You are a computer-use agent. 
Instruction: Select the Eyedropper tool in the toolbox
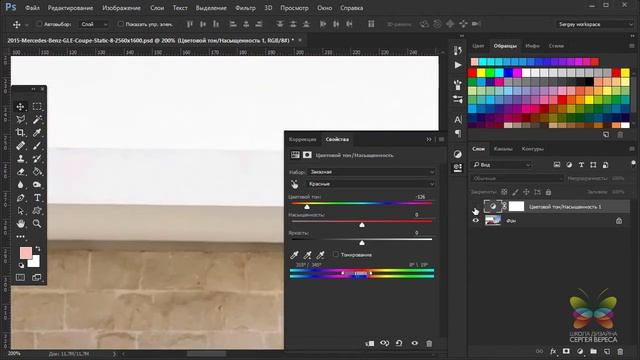click(x=37, y=132)
